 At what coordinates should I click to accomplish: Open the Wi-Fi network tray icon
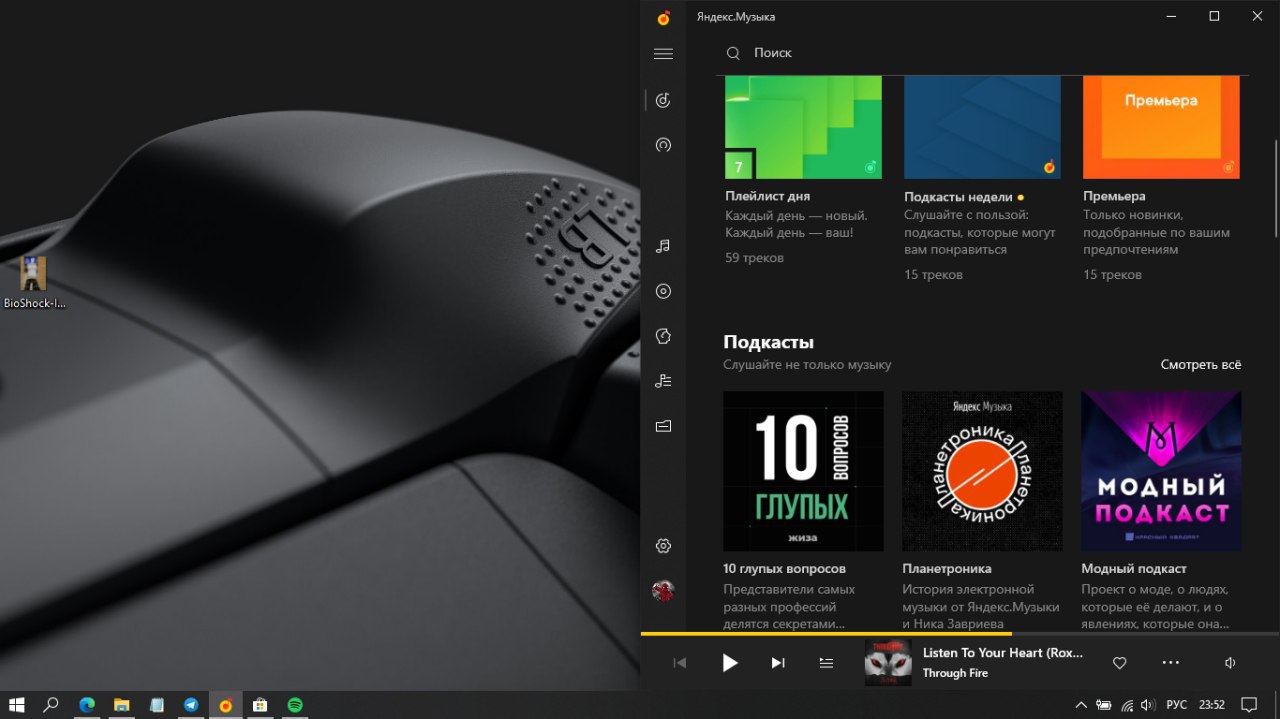1127,704
